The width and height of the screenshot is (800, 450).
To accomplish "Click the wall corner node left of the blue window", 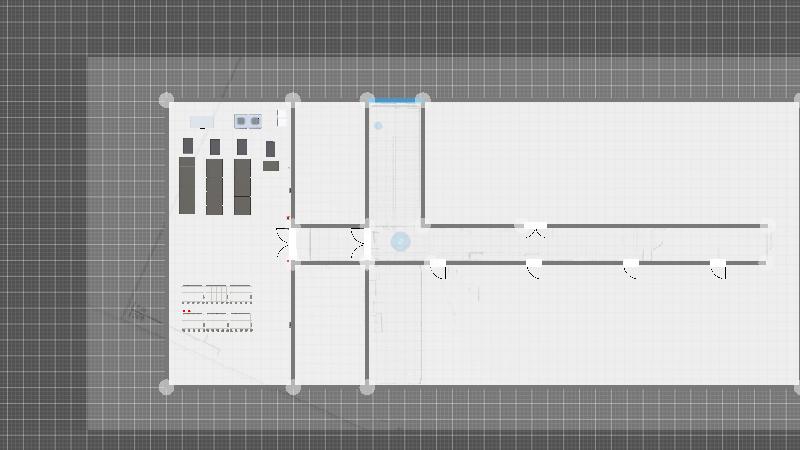I will tap(366, 100).
